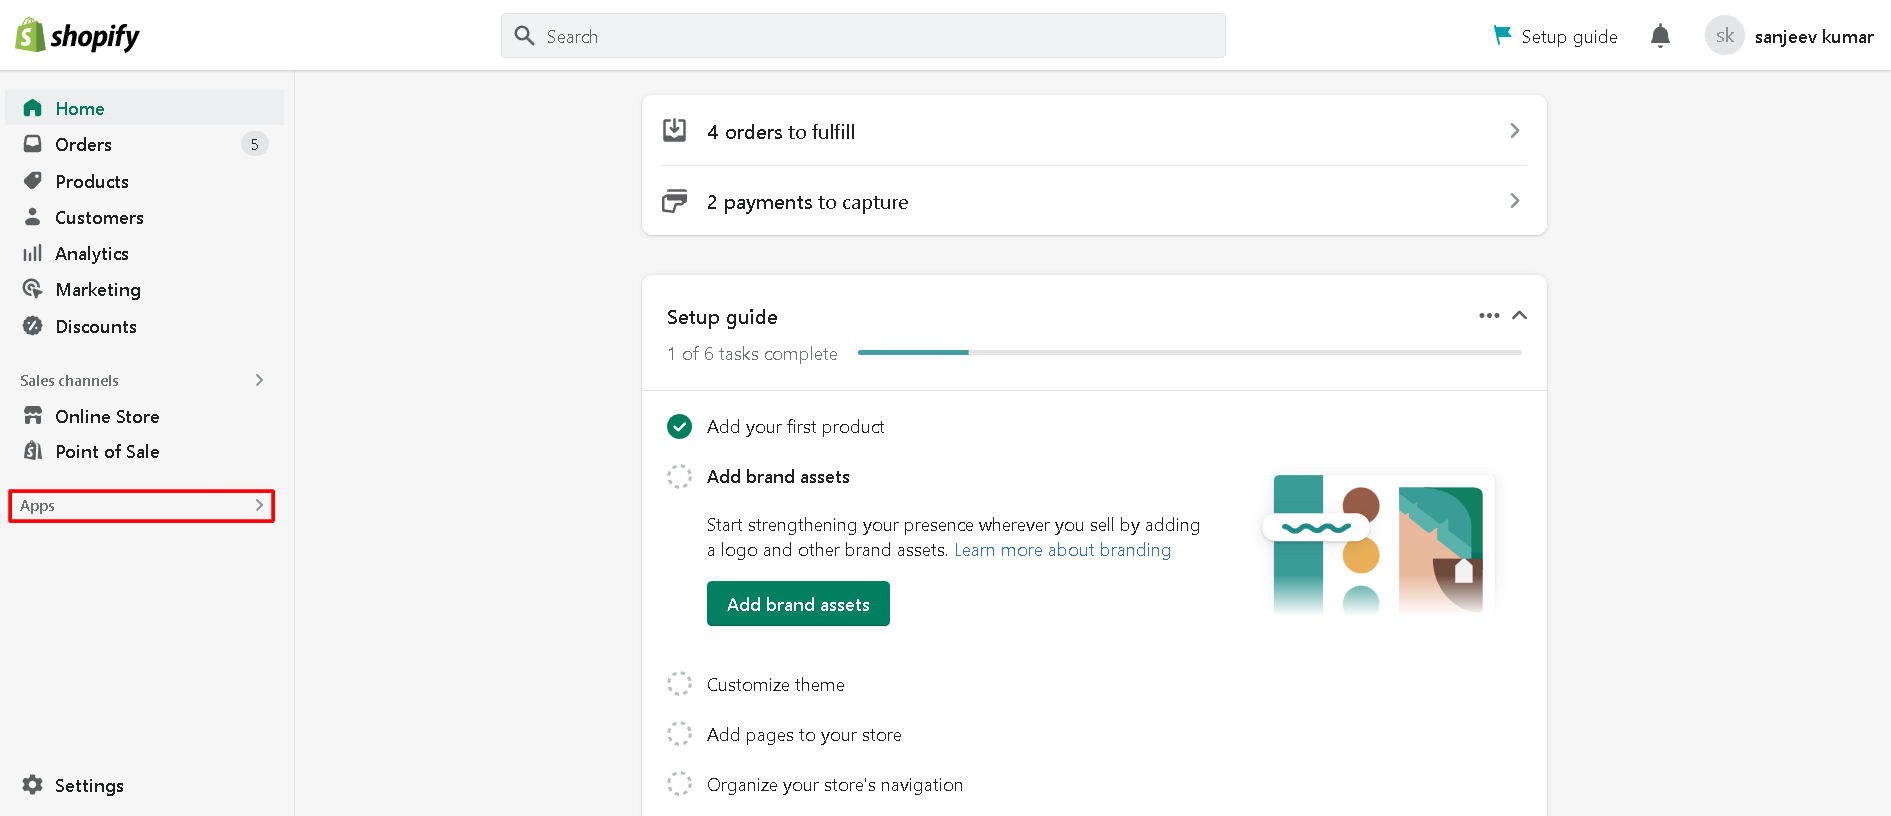Viewport: 1891px width, 816px height.
Task: Click the green Add brand assets button
Action: coord(798,604)
